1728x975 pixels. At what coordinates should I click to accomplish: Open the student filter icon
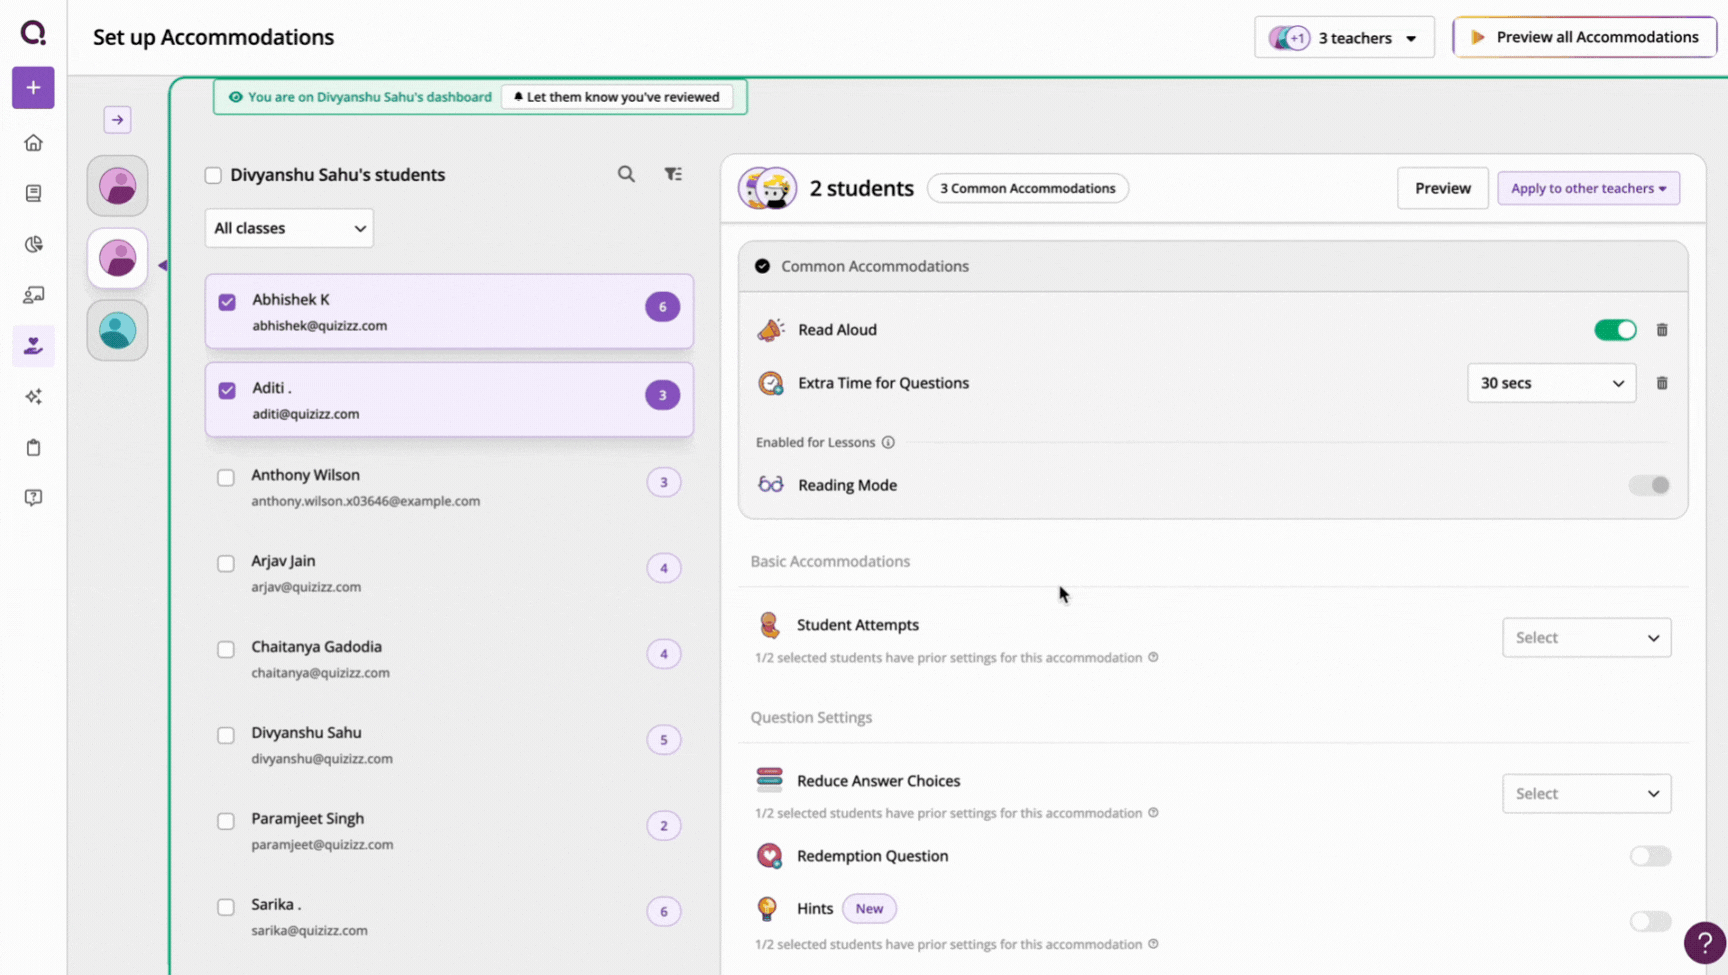coord(673,174)
